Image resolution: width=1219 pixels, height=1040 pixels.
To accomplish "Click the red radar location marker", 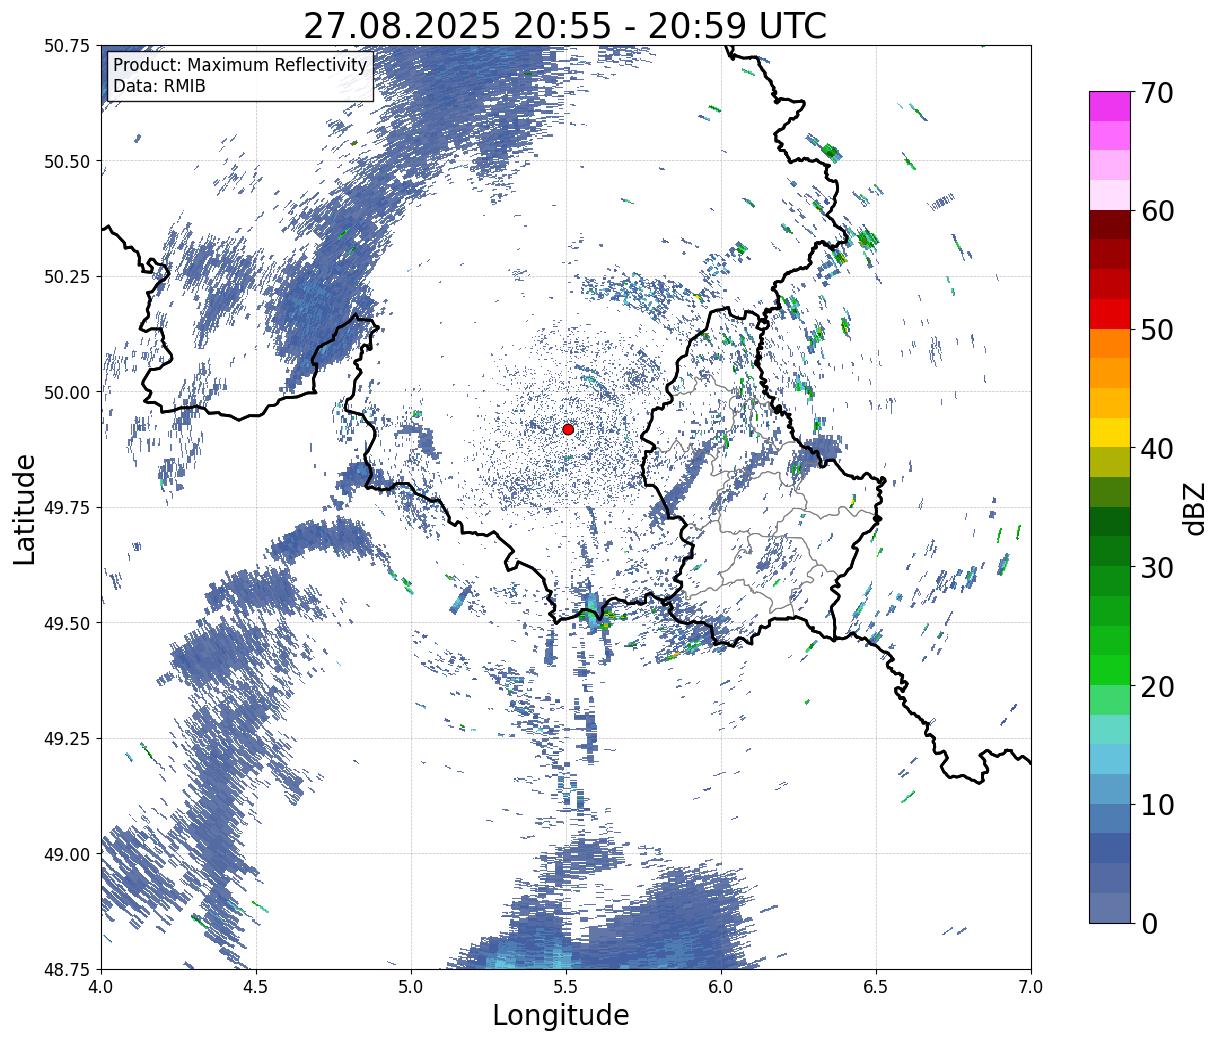I will [568, 429].
